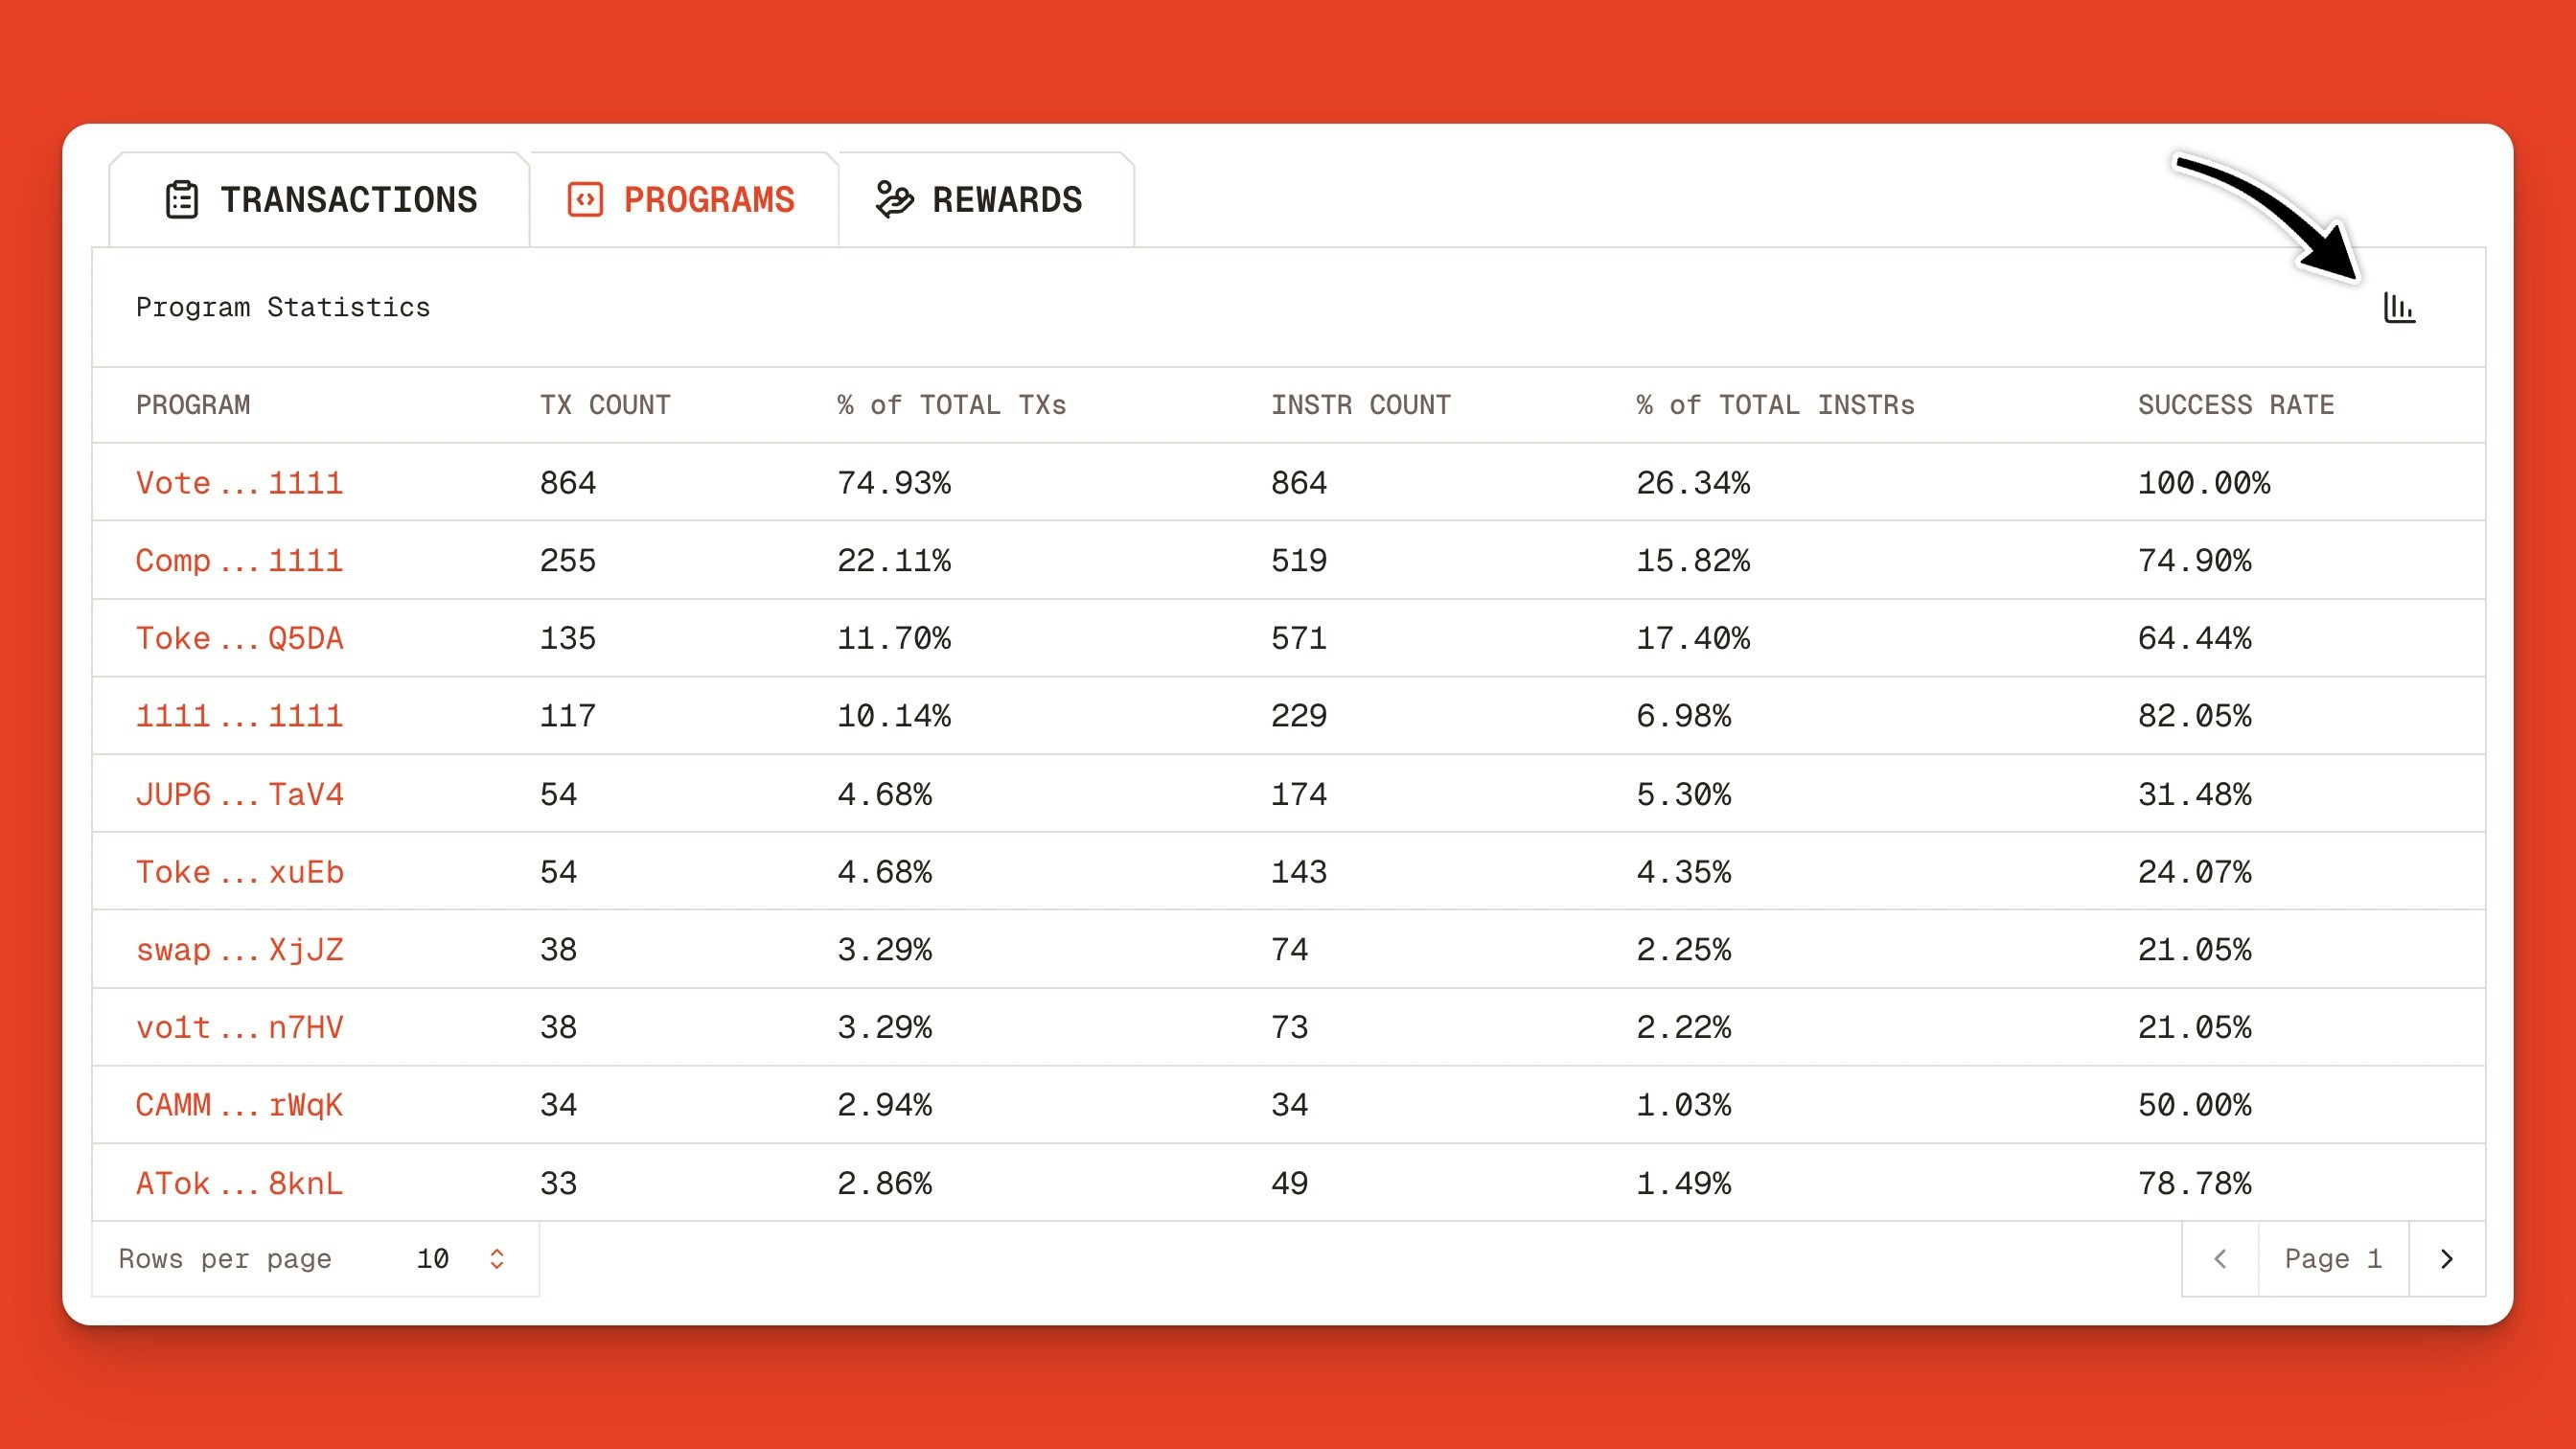Click the bar chart icon near Program Statistics
Screen dimensions: 2576x1449
tap(2398, 308)
